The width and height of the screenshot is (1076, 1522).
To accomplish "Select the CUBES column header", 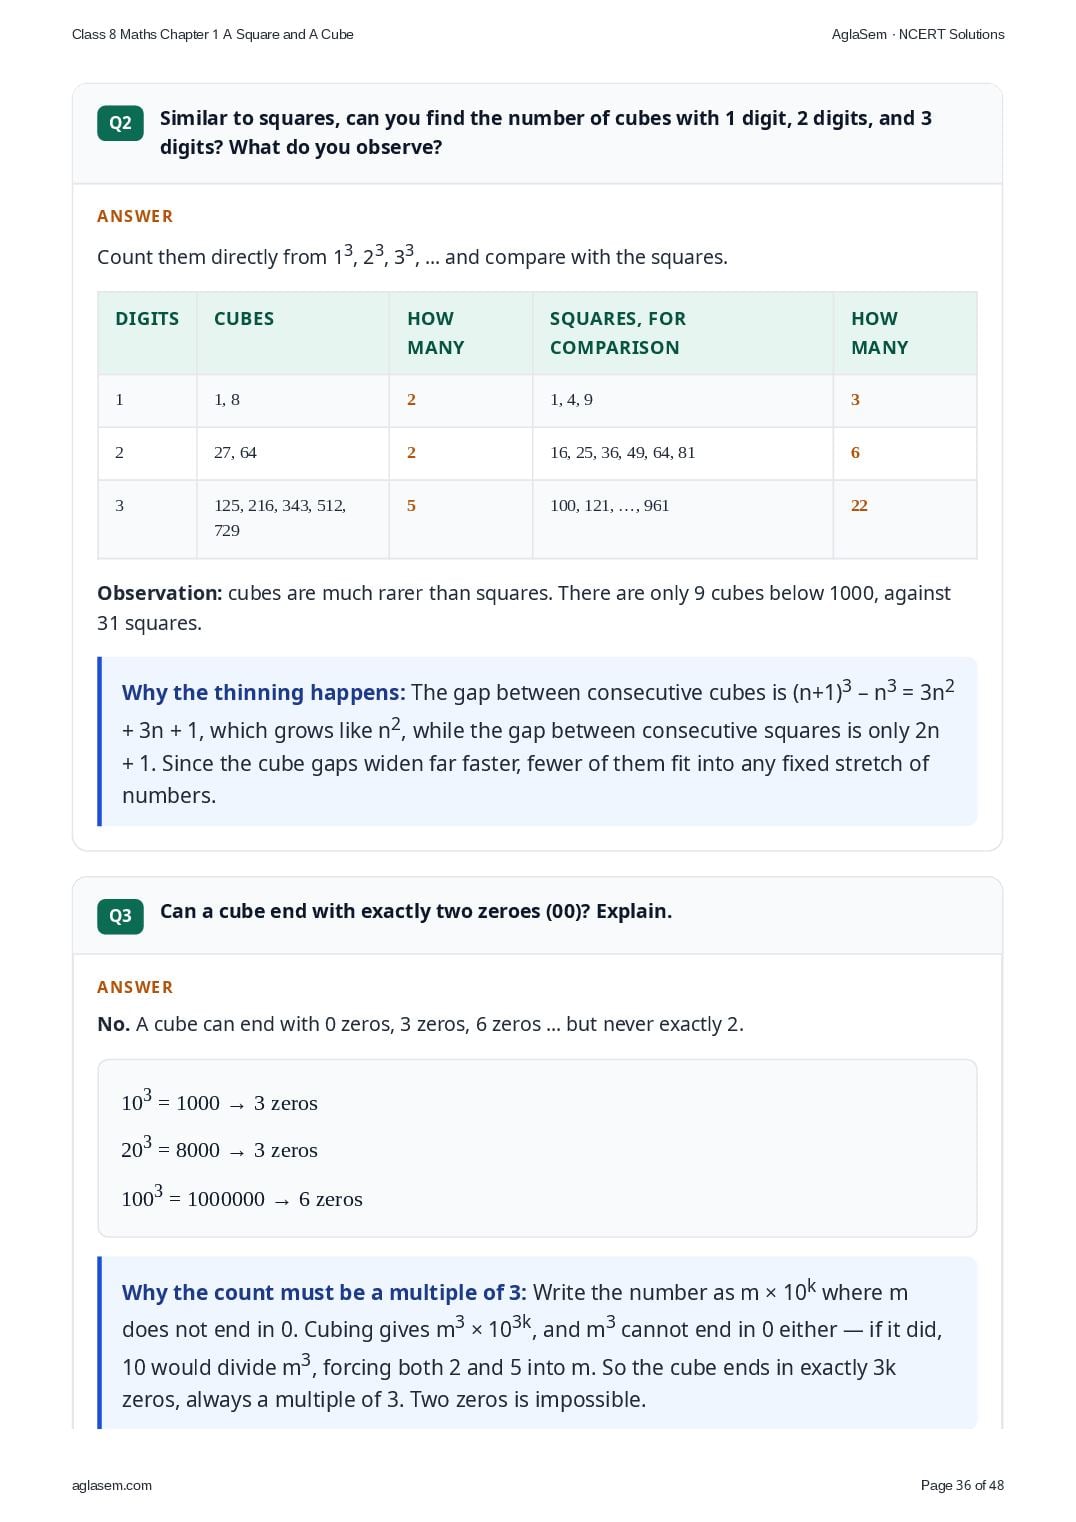I will (244, 319).
